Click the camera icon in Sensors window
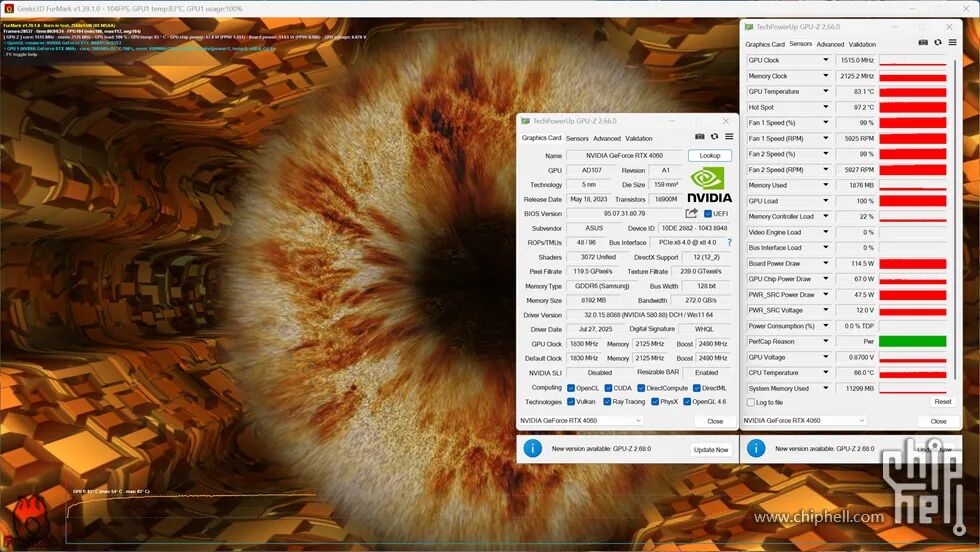 pyautogui.click(x=923, y=43)
